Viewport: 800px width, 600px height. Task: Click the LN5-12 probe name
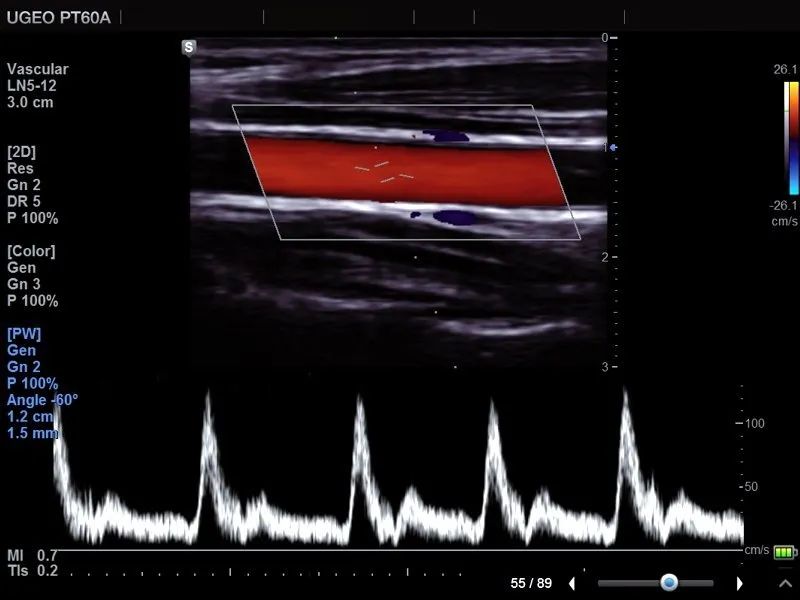click(x=31, y=86)
